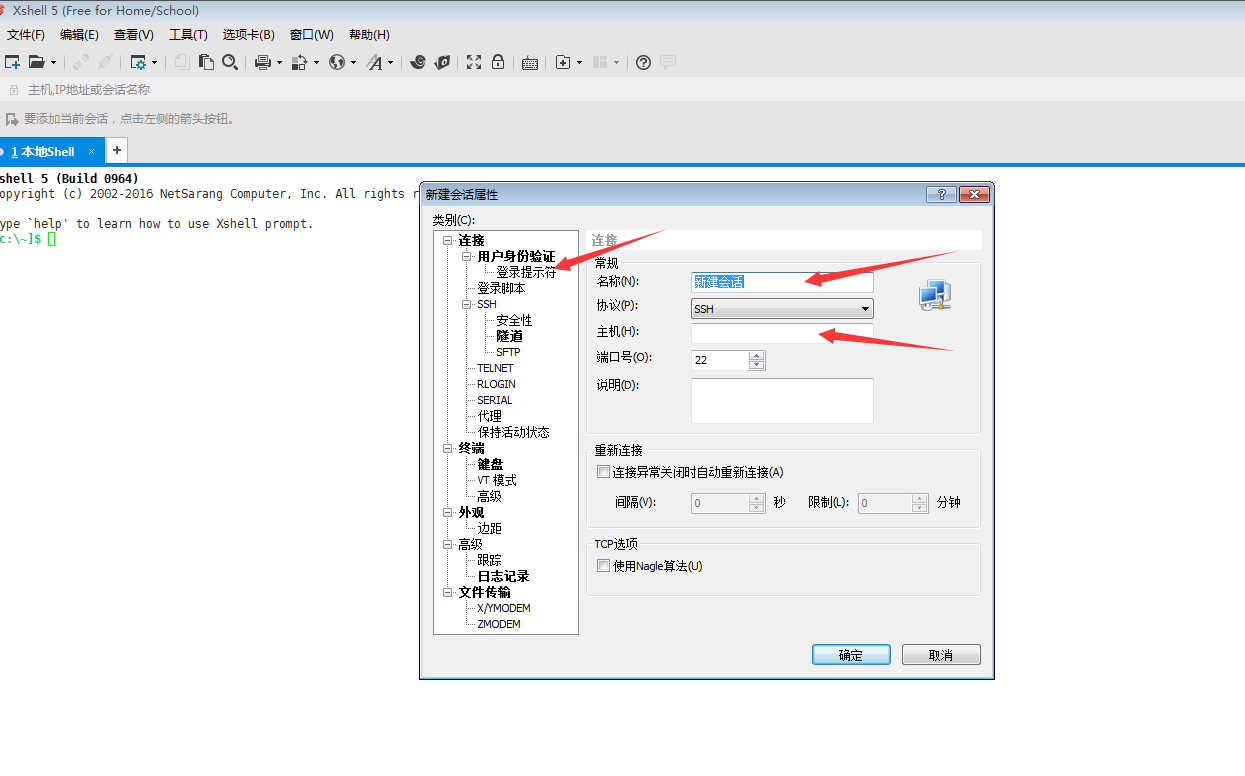The height and width of the screenshot is (776, 1245).
Task: Collapse the 连接 tree node
Action: (x=447, y=240)
